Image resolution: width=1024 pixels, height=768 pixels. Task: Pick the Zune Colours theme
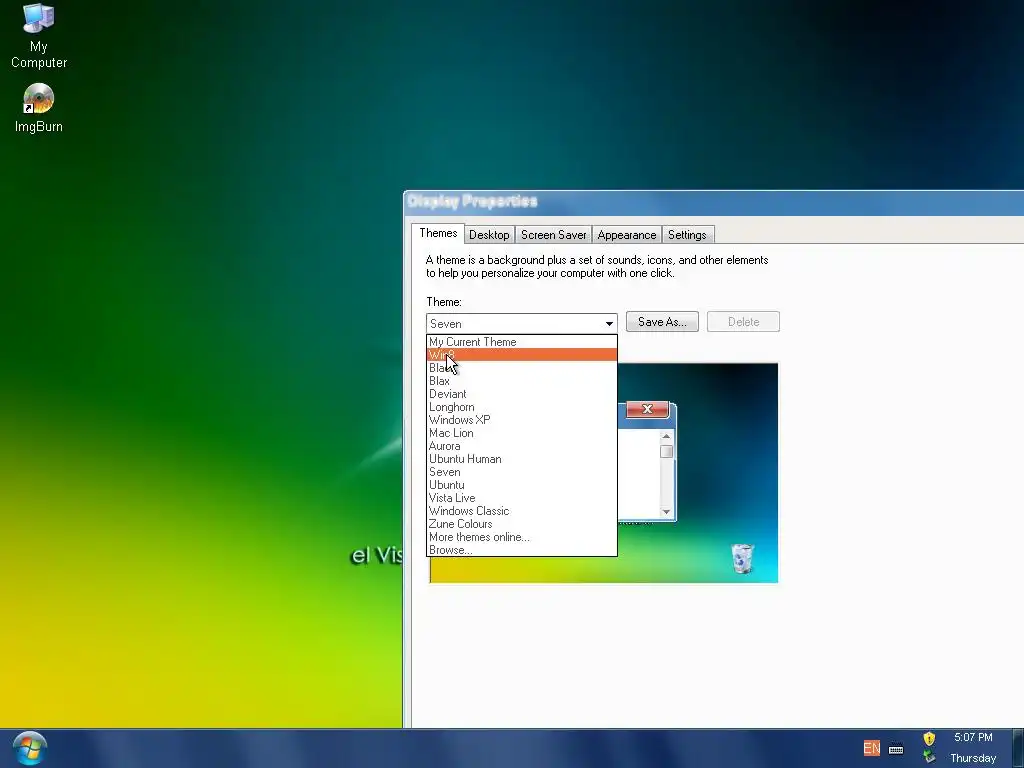(521, 524)
